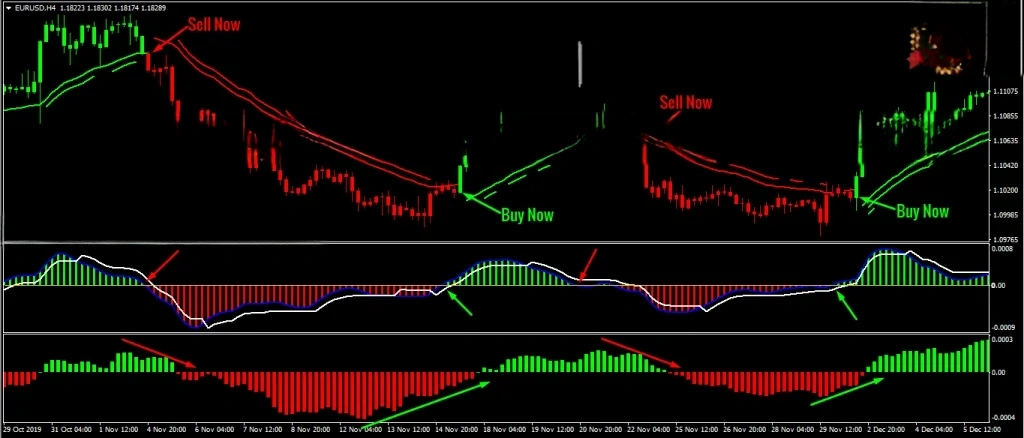The image size is (1024, 438).
Task: Open the dropdown triangle beside EURUSD,H4
Action: click(7, 6)
